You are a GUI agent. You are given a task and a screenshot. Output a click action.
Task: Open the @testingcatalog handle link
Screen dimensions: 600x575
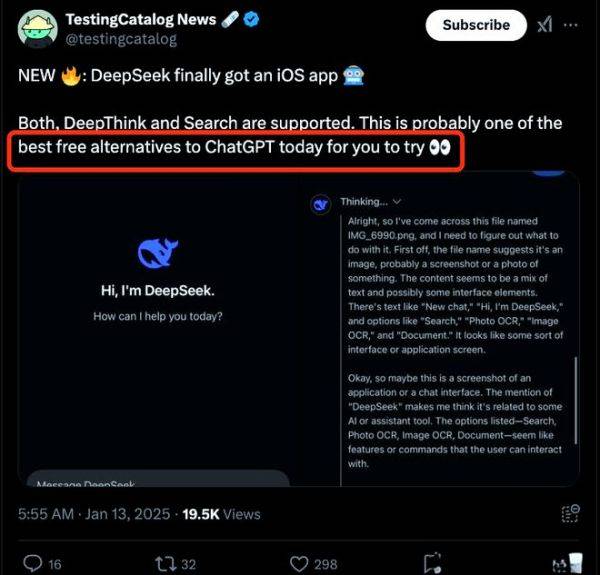[121, 40]
